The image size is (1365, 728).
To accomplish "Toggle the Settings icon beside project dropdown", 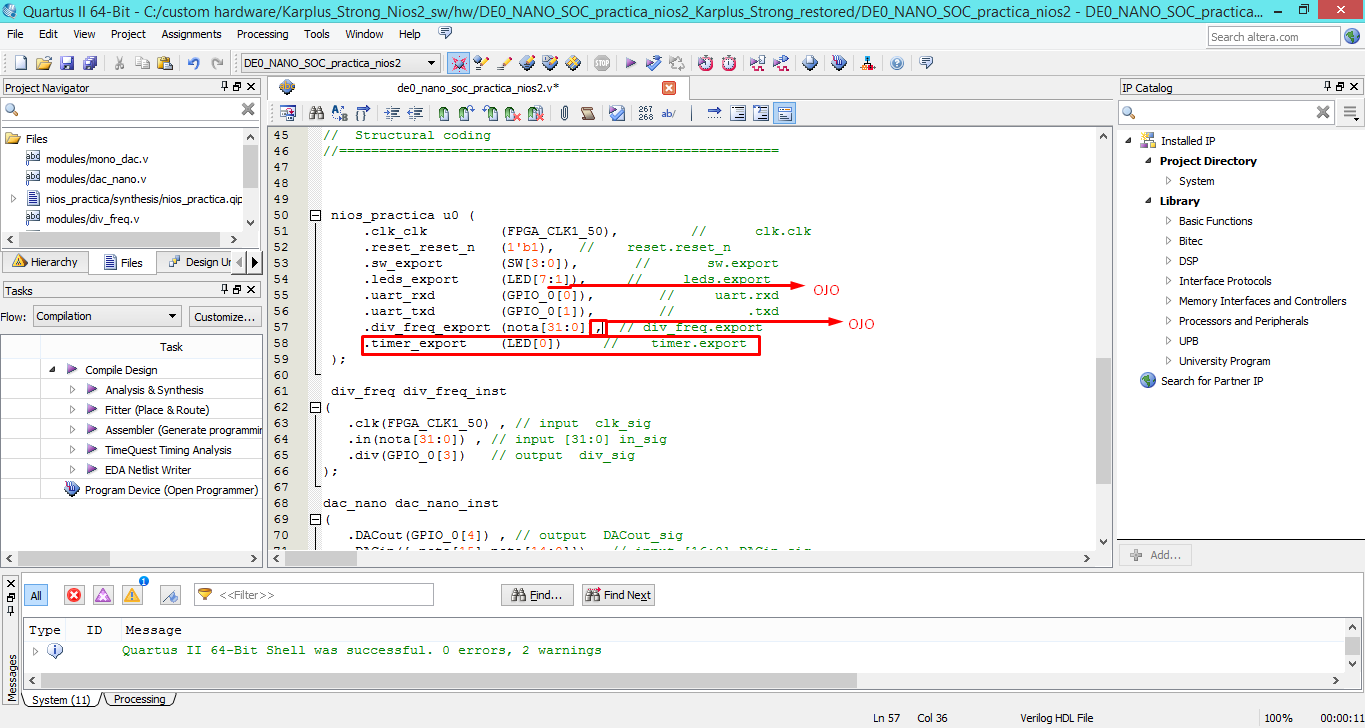I will point(459,63).
